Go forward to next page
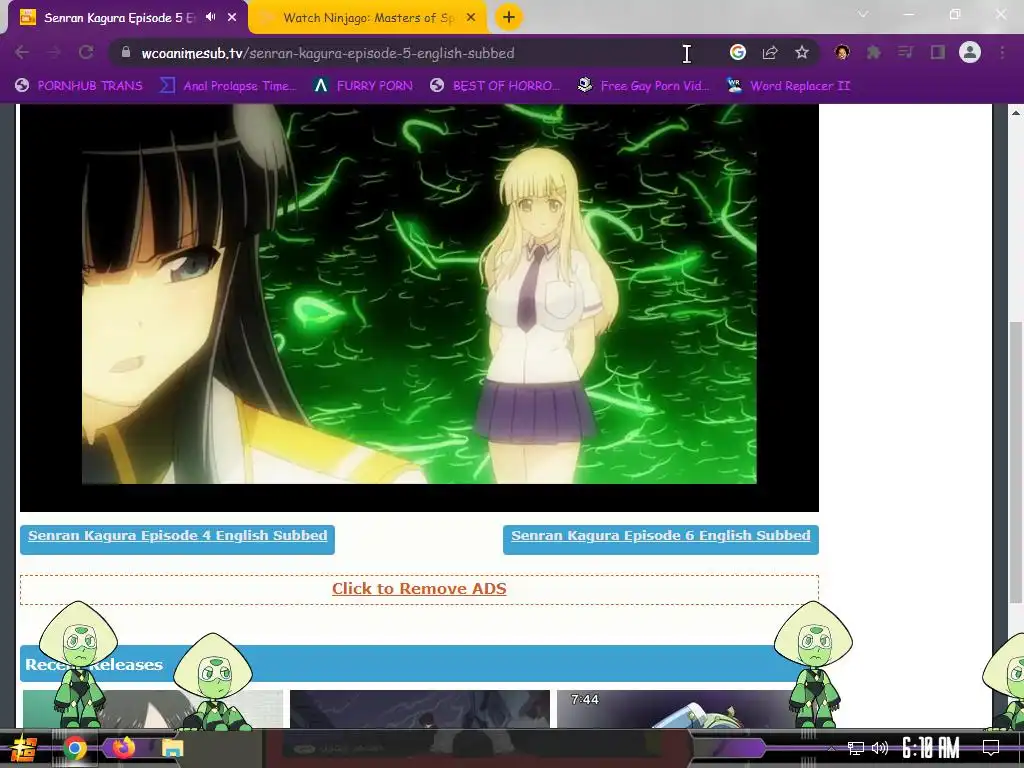The image size is (1024, 768). point(54,52)
